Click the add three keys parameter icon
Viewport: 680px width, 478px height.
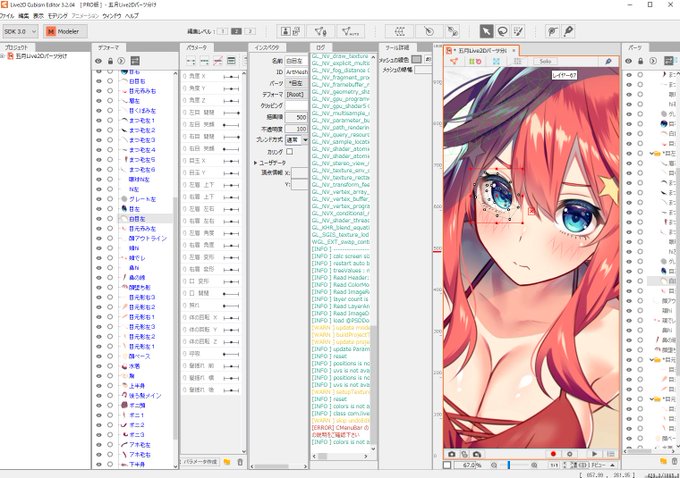(204, 61)
